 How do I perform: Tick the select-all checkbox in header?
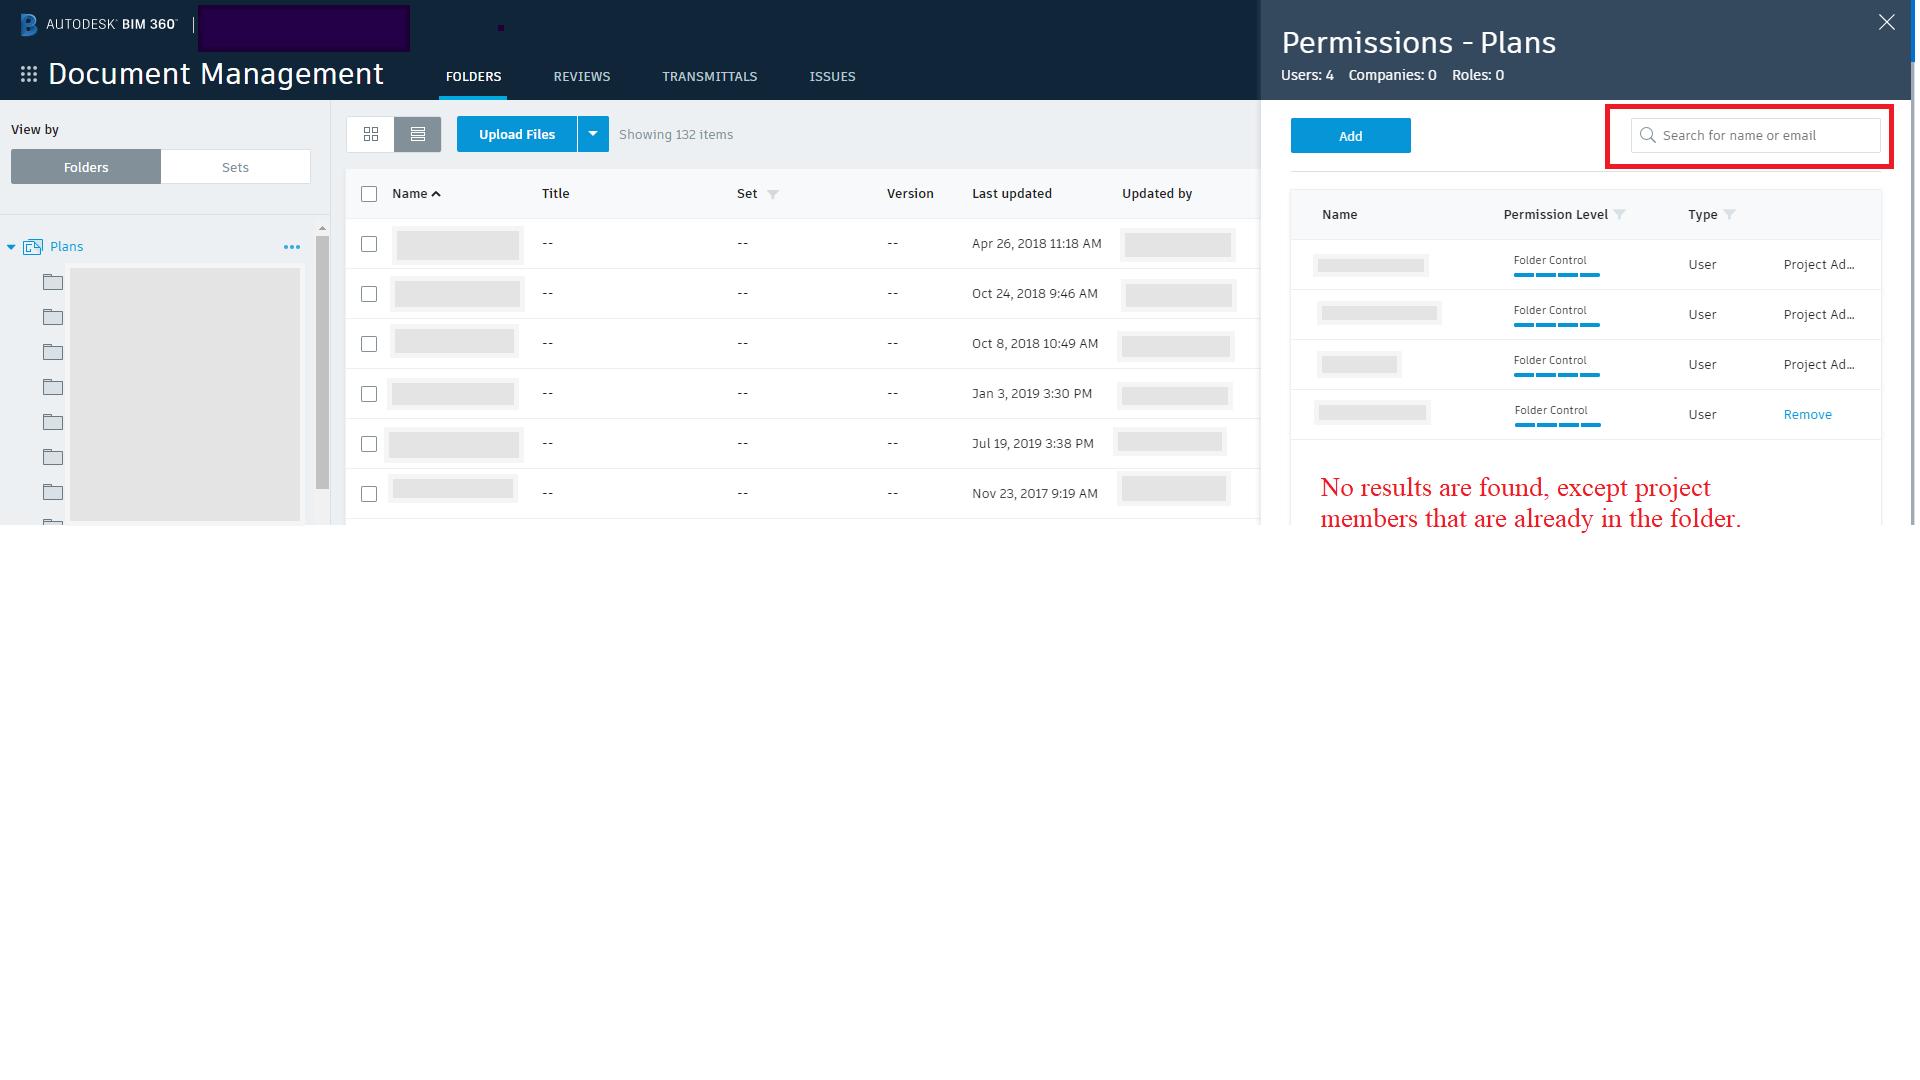[x=369, y=194]
